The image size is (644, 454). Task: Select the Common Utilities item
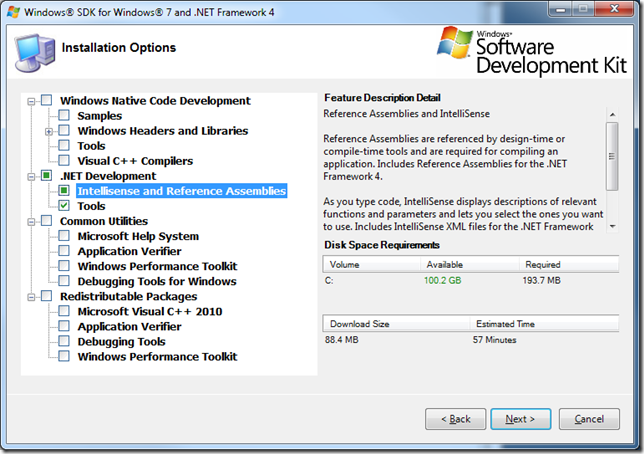point(104,221)
